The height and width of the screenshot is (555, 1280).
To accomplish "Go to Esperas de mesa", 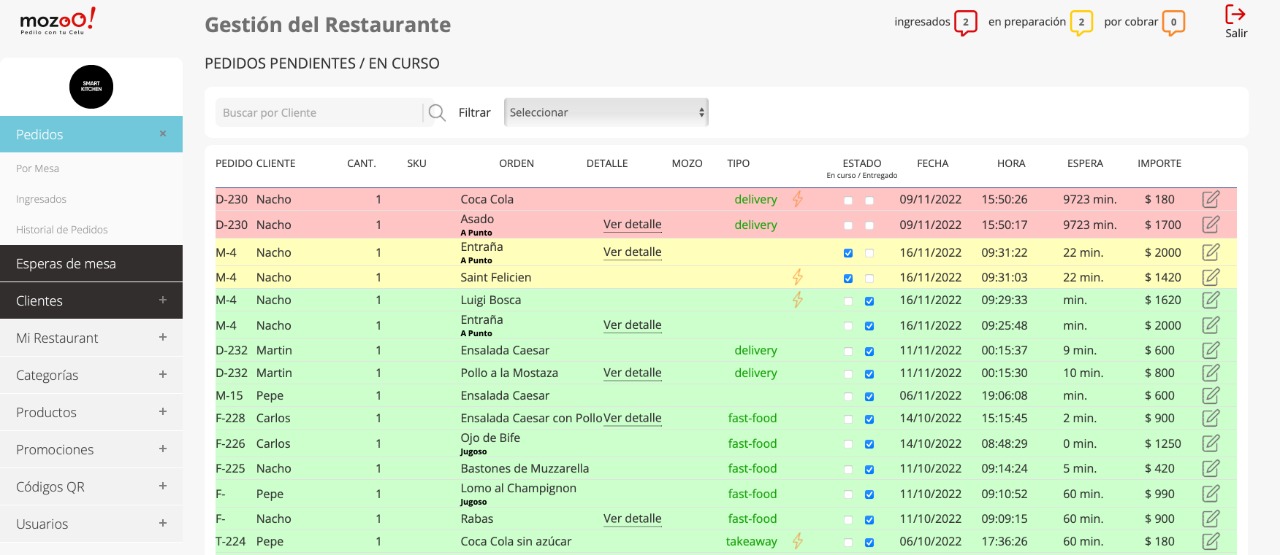I will [x=91, y=264].
